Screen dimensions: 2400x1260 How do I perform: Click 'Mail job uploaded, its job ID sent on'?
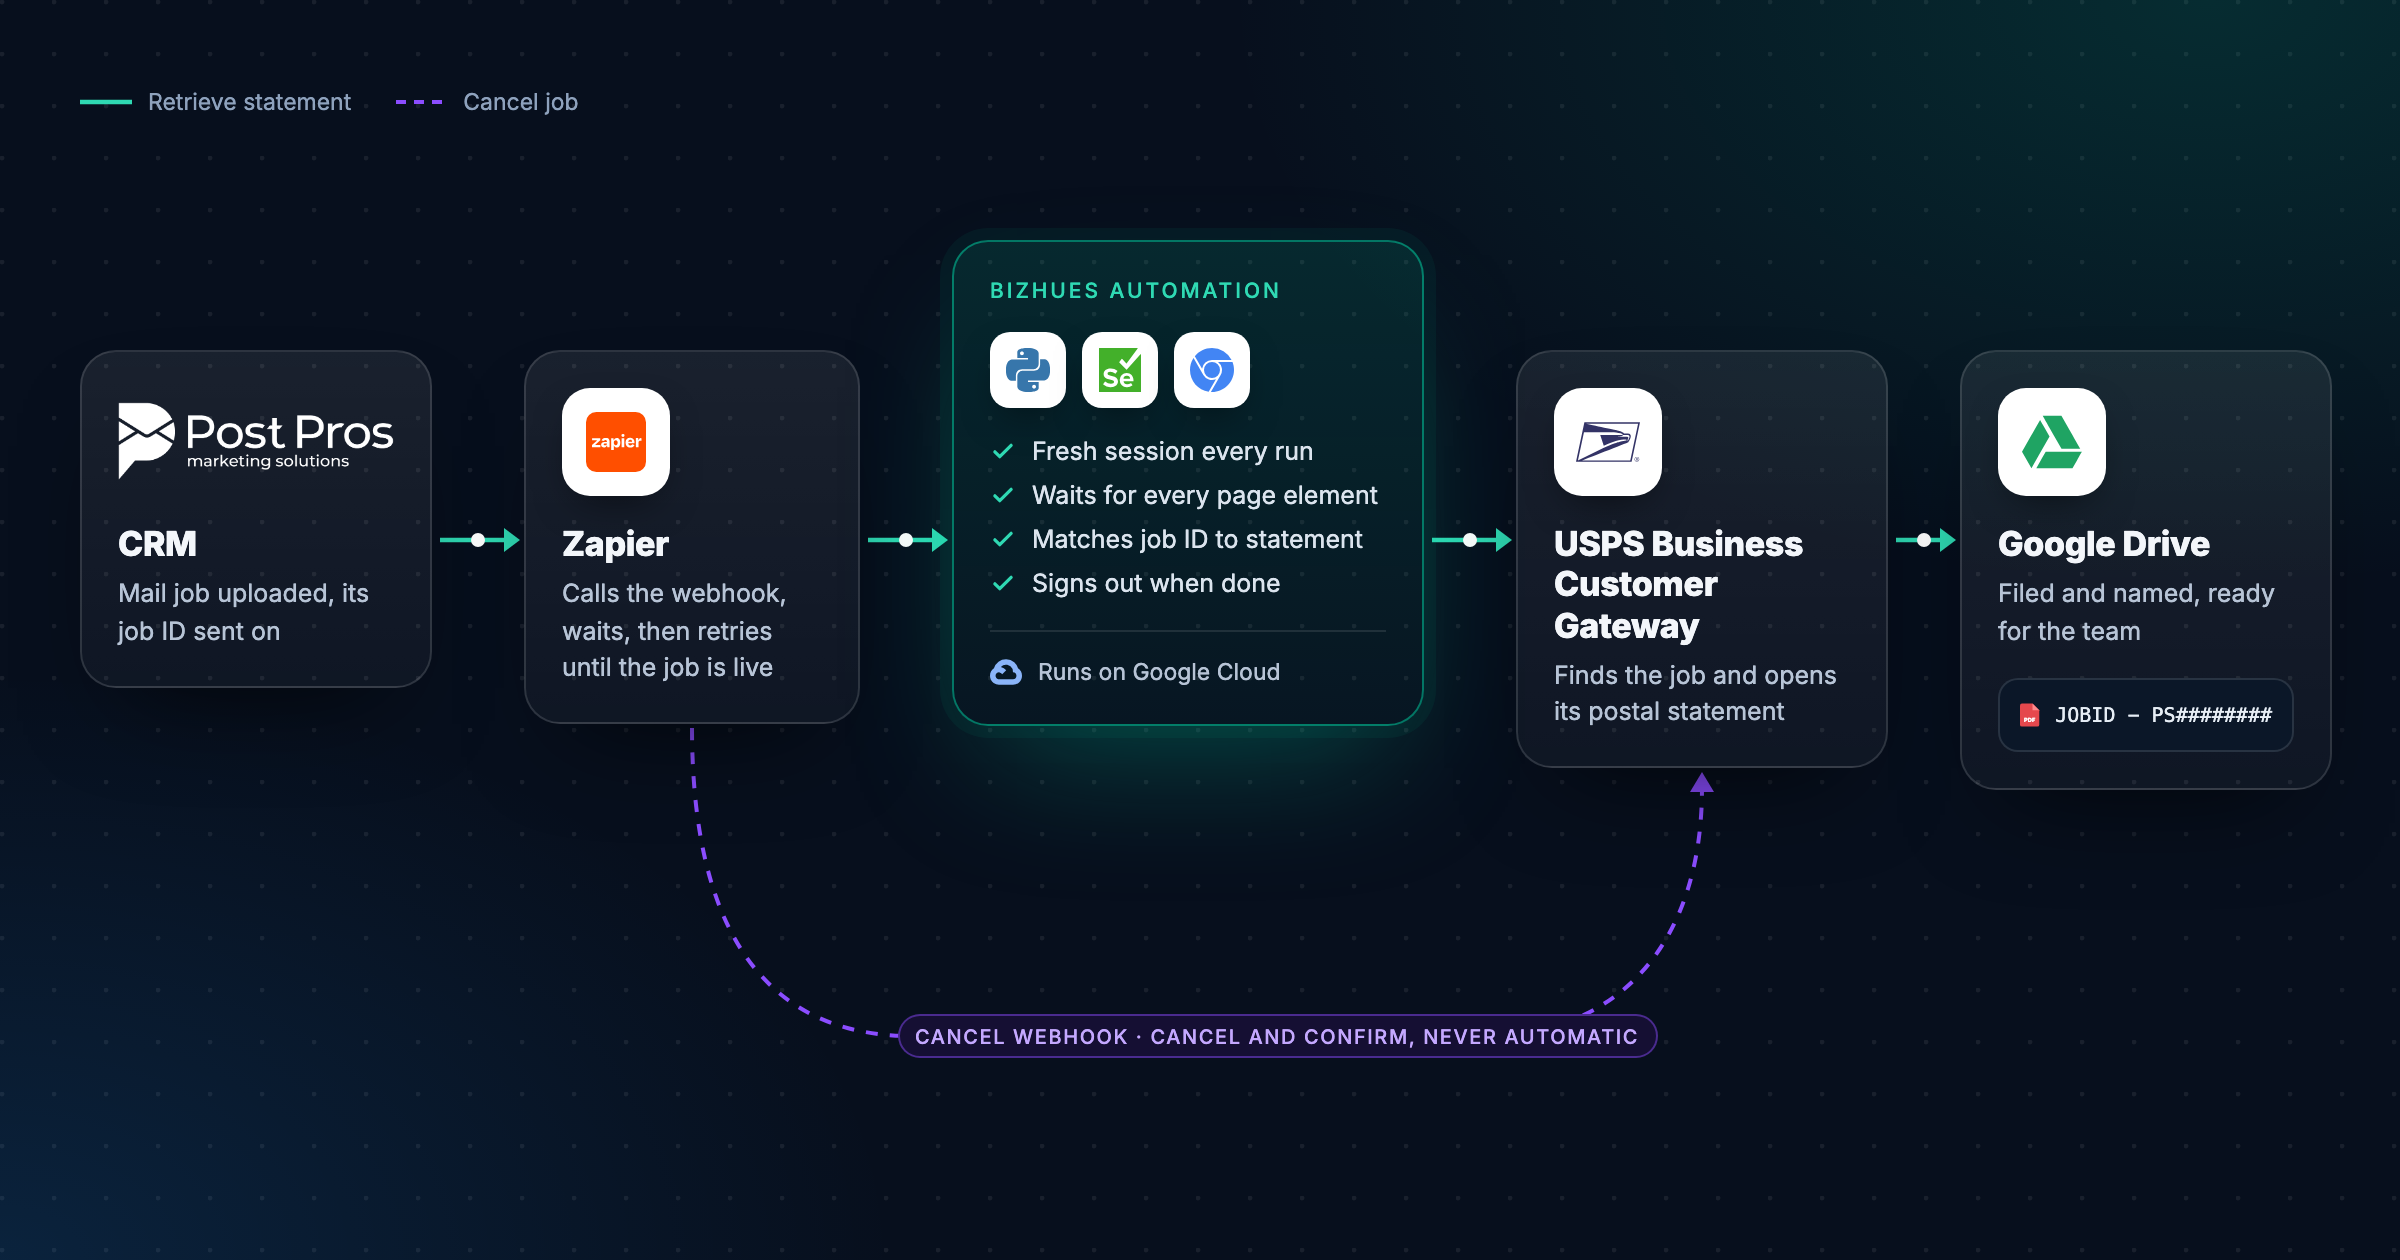pos(243,612)
